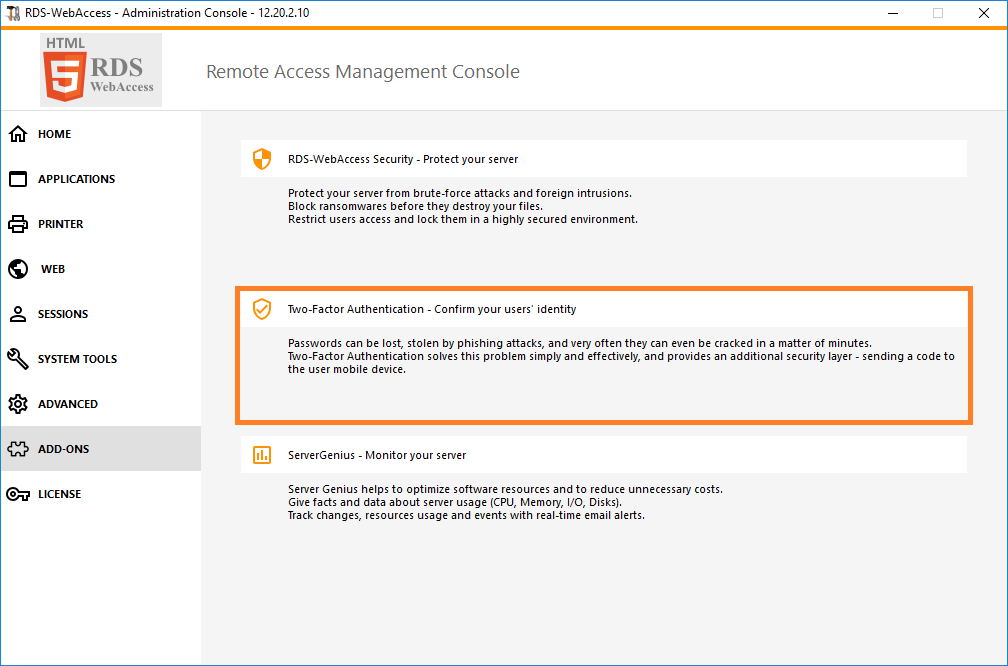1008x666 pixels.
Task: Click the License key icon
Action: (18, 494)
